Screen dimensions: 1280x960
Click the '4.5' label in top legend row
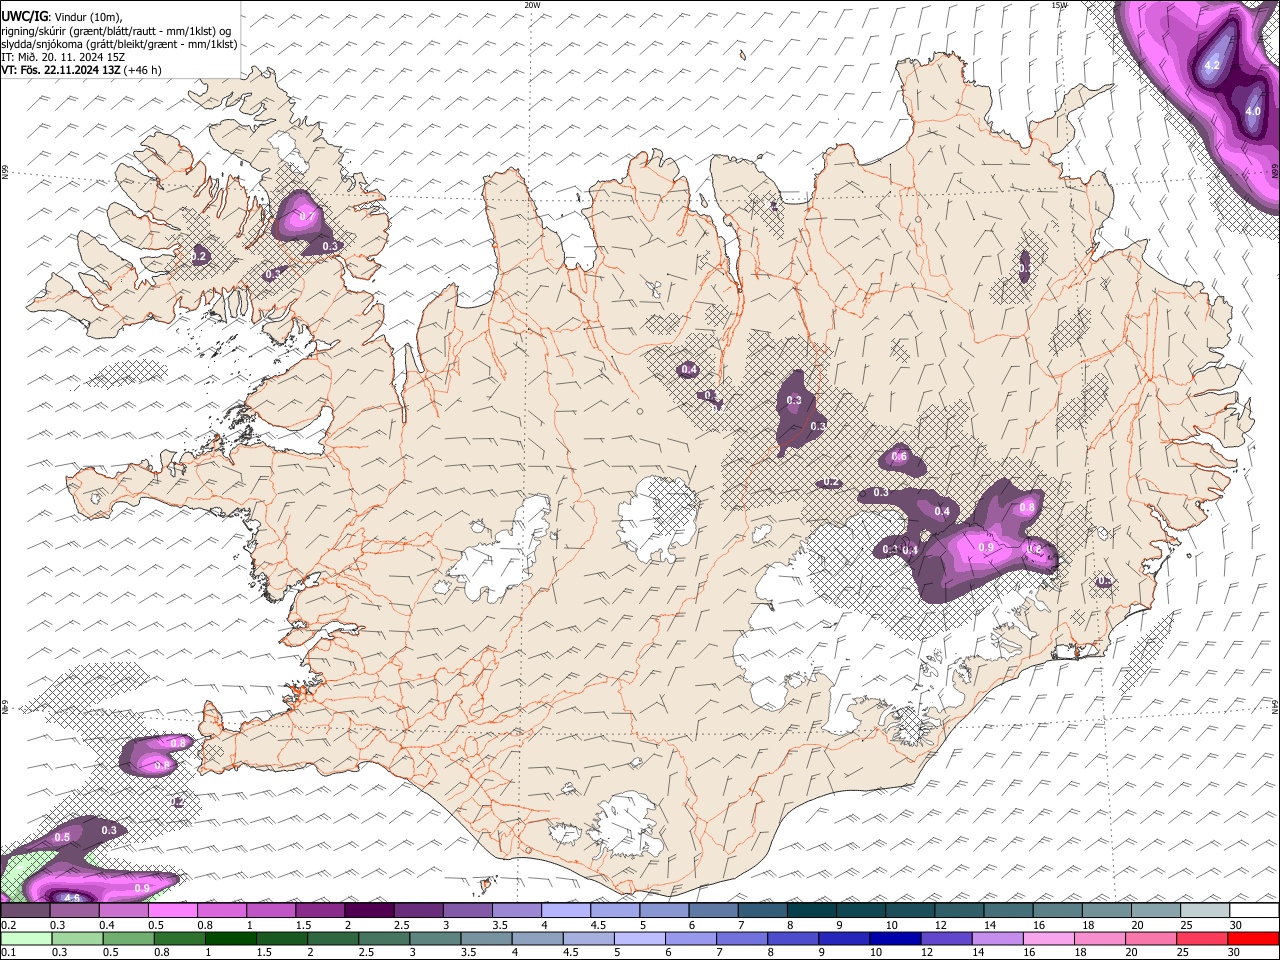point(598,925)
